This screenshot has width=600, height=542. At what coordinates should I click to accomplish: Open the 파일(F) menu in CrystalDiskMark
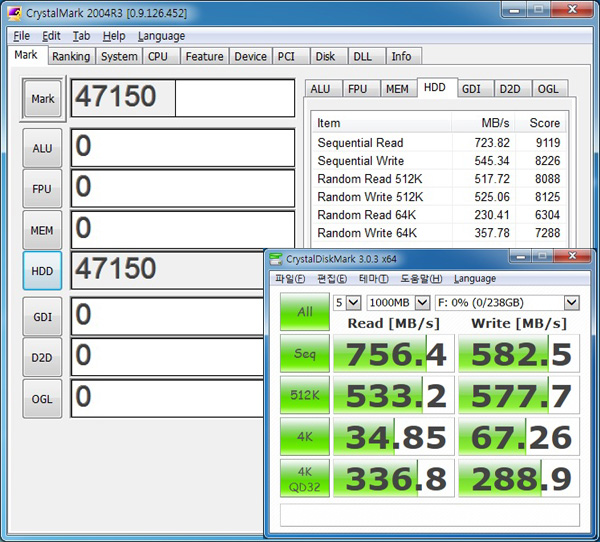[290, 279]
